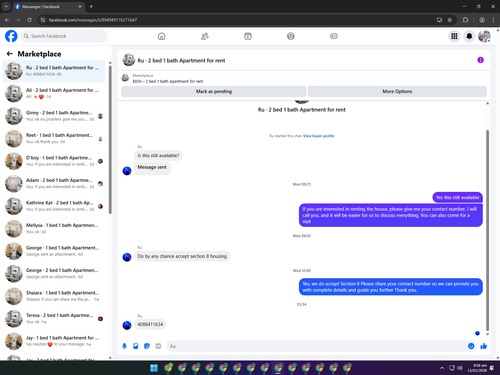Click the message input field Aa

317,346
